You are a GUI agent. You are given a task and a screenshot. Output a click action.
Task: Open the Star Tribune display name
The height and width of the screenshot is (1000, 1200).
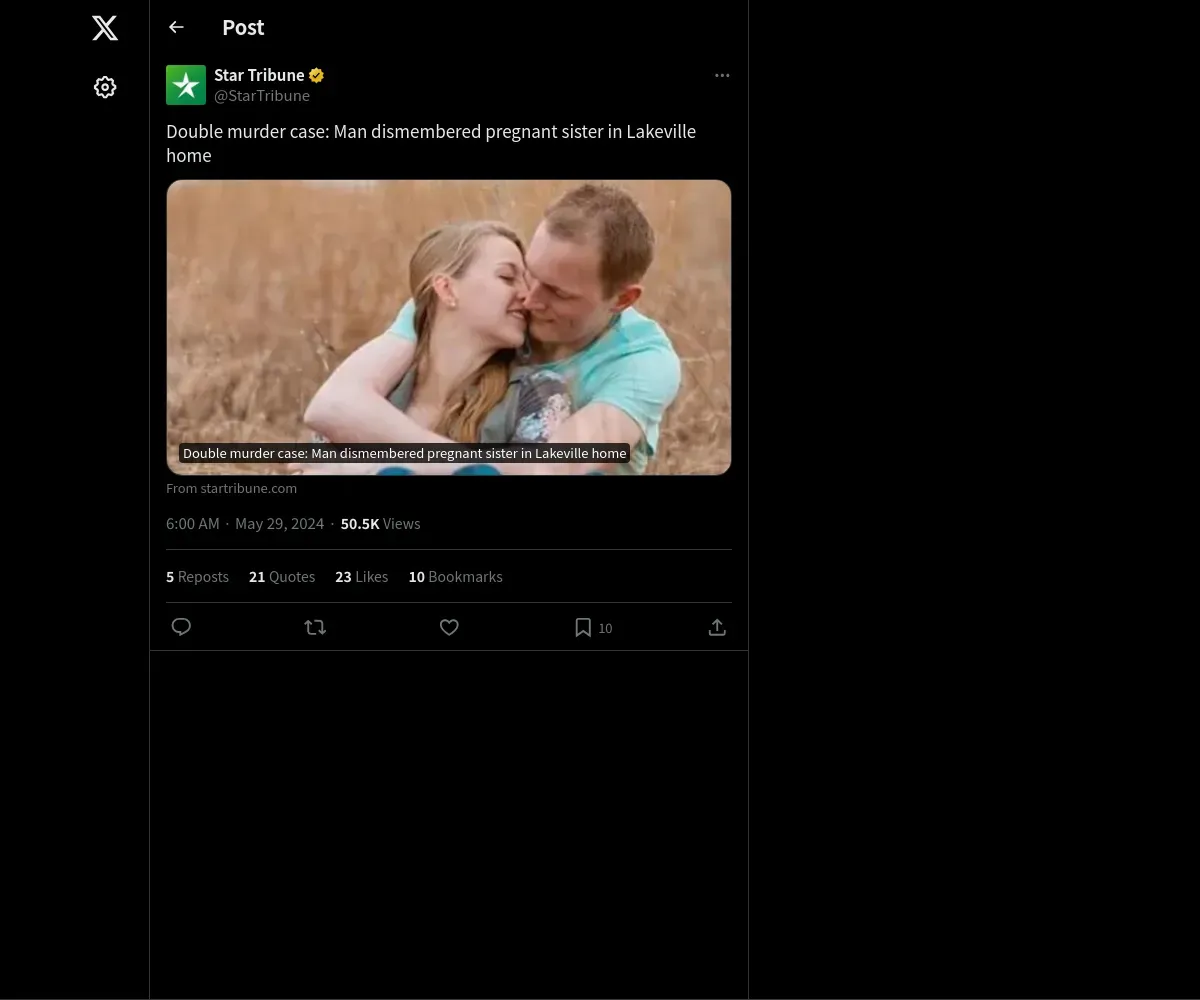coord(259,75)
